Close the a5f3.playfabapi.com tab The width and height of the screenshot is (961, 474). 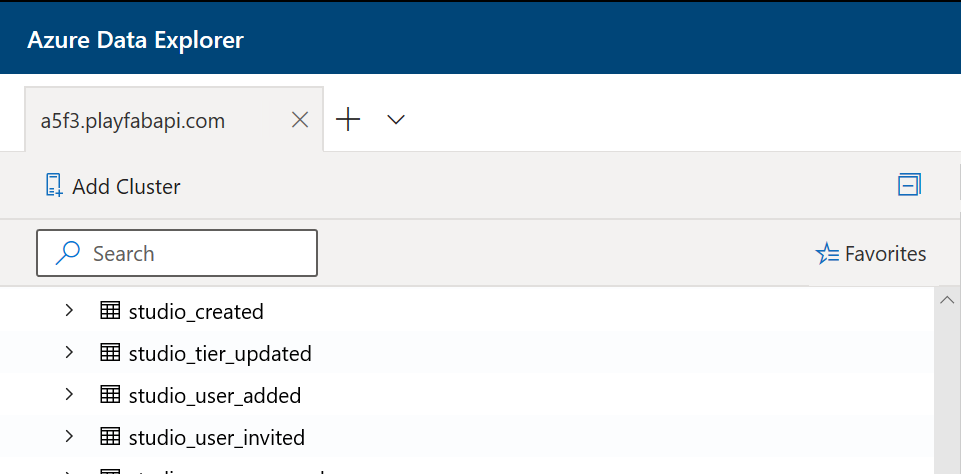click(300, 120)
